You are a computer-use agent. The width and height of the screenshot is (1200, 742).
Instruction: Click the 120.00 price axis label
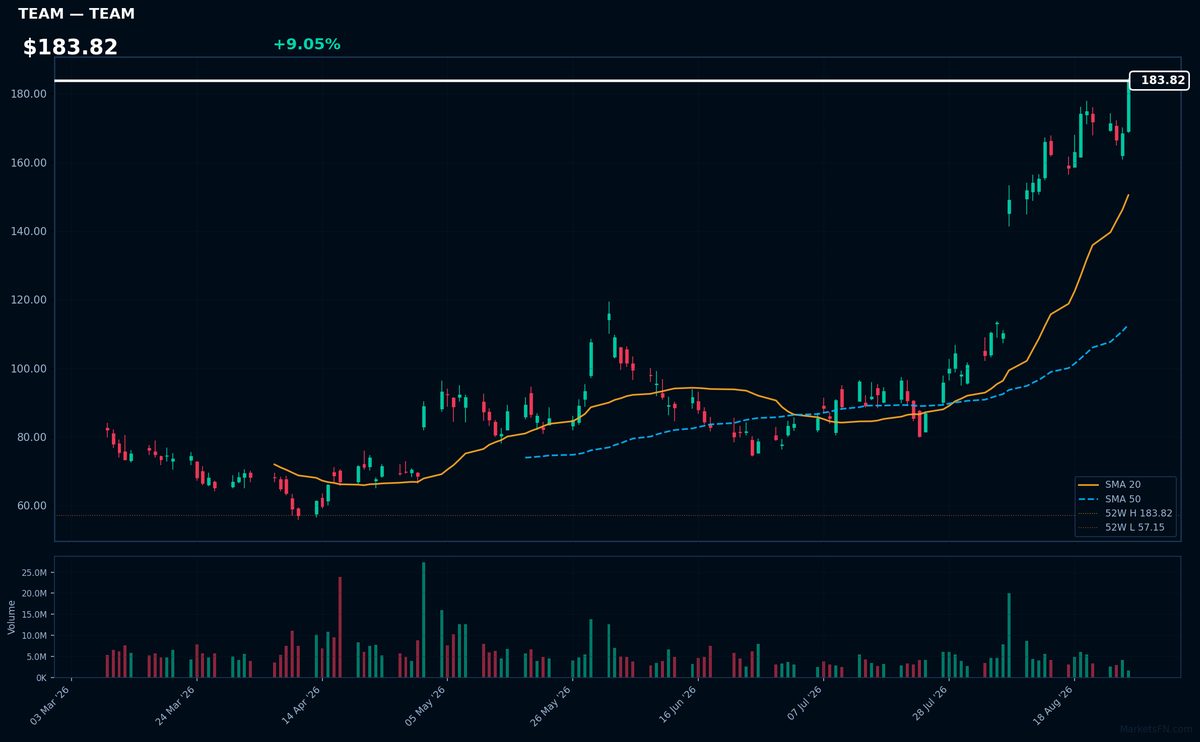tap(30, 300)
